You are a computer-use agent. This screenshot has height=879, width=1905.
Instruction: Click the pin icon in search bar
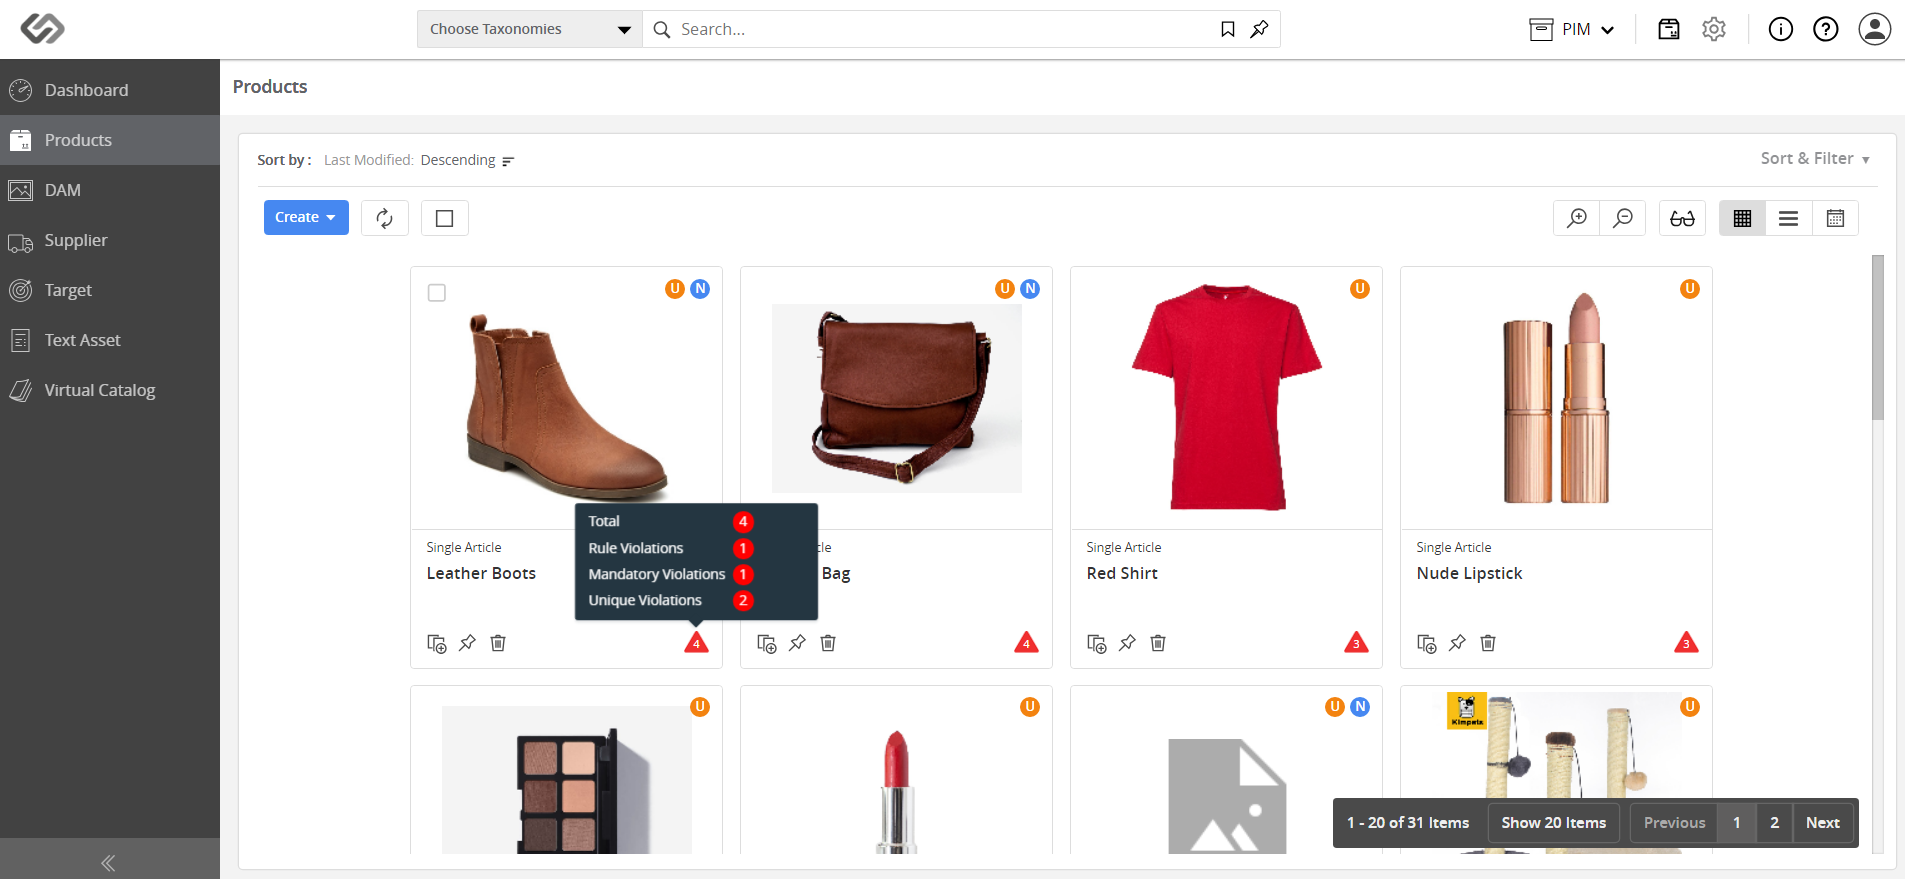(1260, 29)
